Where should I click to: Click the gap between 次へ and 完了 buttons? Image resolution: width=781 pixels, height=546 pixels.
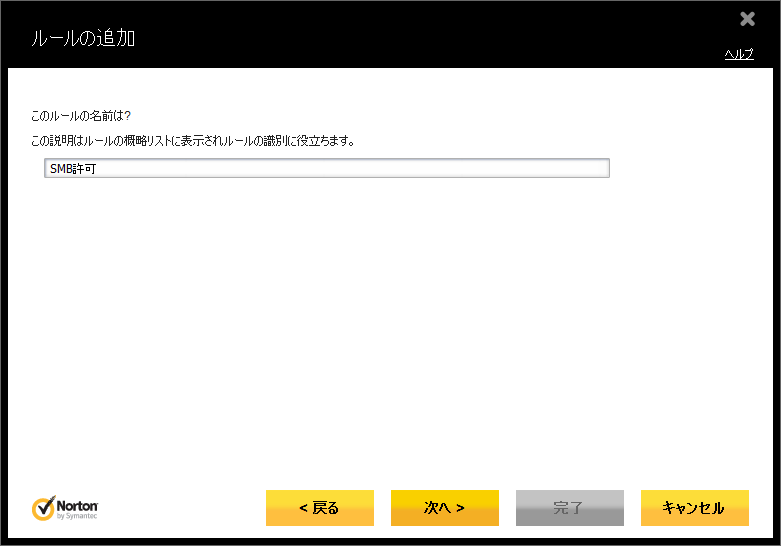tap(507, 508)
